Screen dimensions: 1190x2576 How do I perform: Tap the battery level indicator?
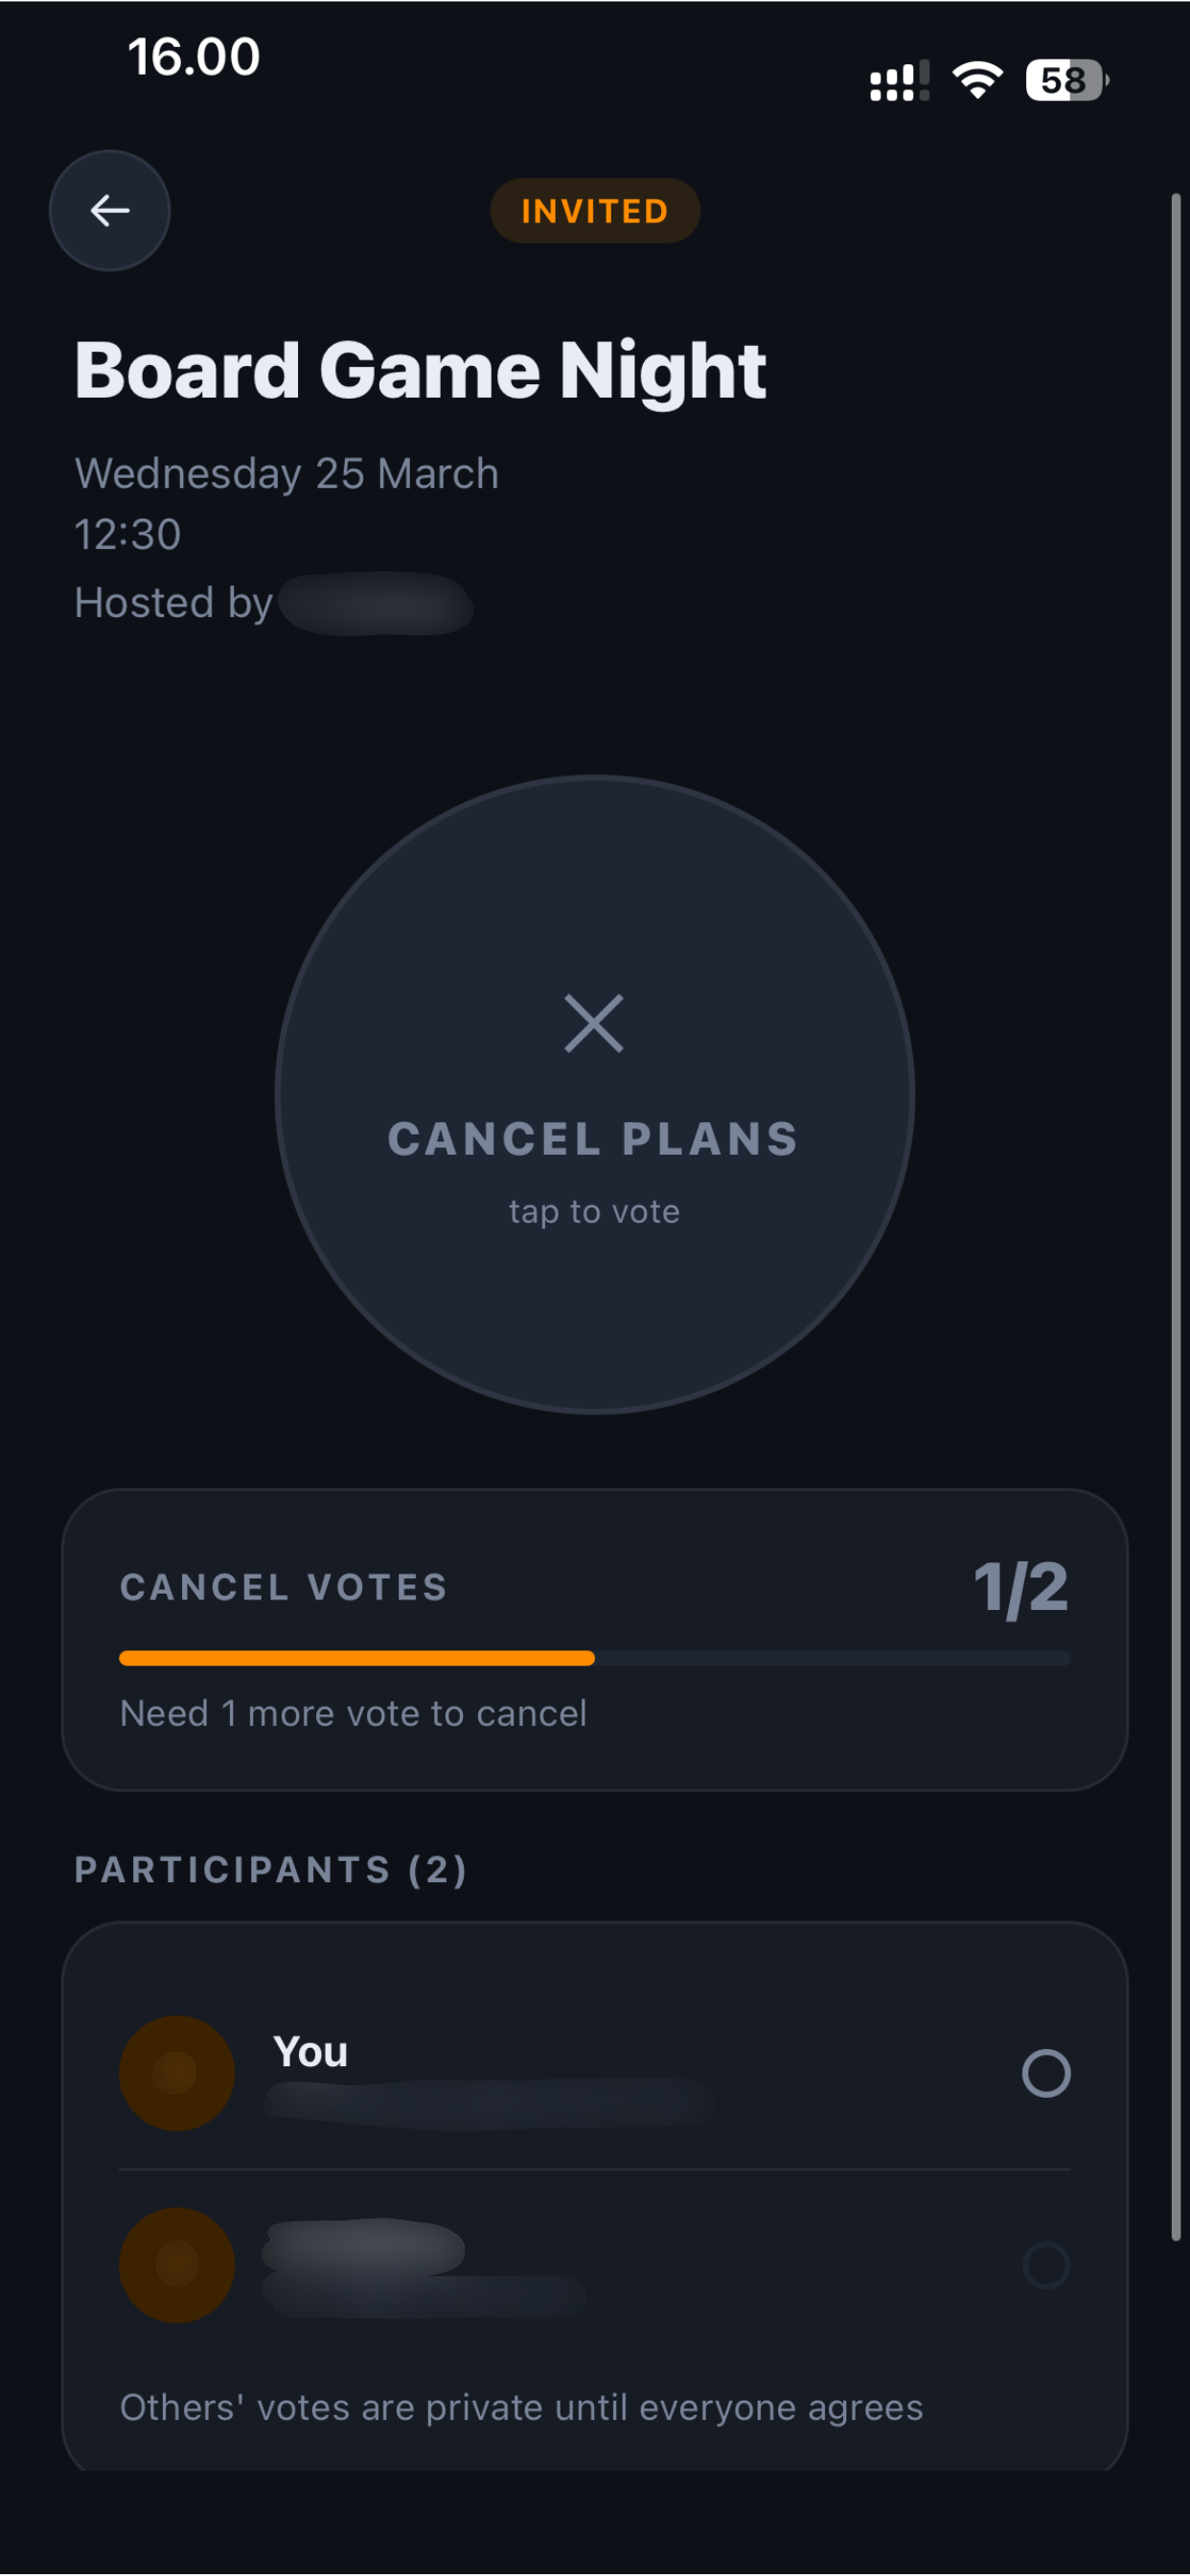click(1067, 80)
